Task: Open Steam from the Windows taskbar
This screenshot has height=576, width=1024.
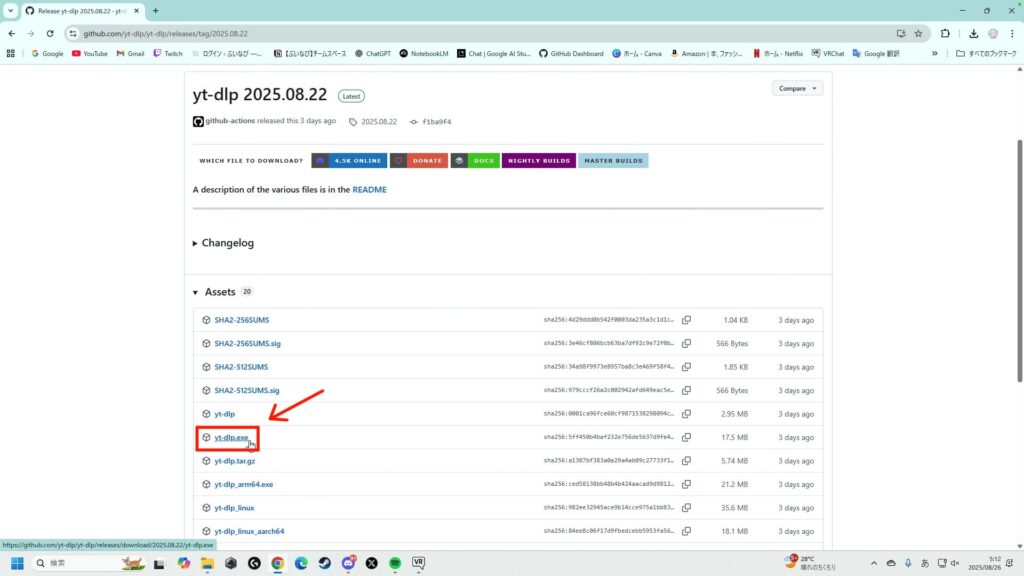Action: pos(325,563)
